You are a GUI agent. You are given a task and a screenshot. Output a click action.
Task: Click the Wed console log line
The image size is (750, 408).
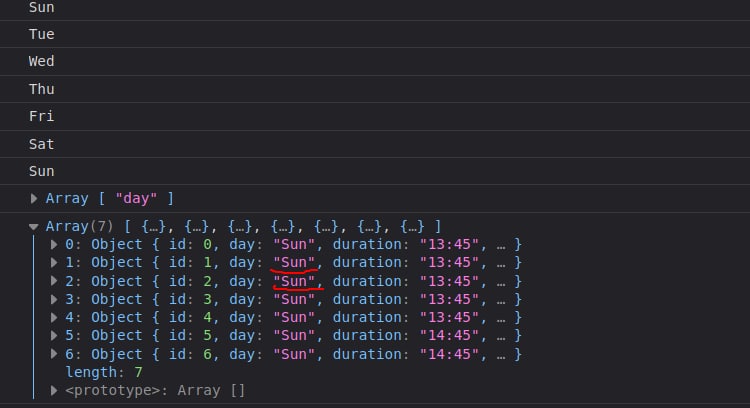(x=375, y=62)
